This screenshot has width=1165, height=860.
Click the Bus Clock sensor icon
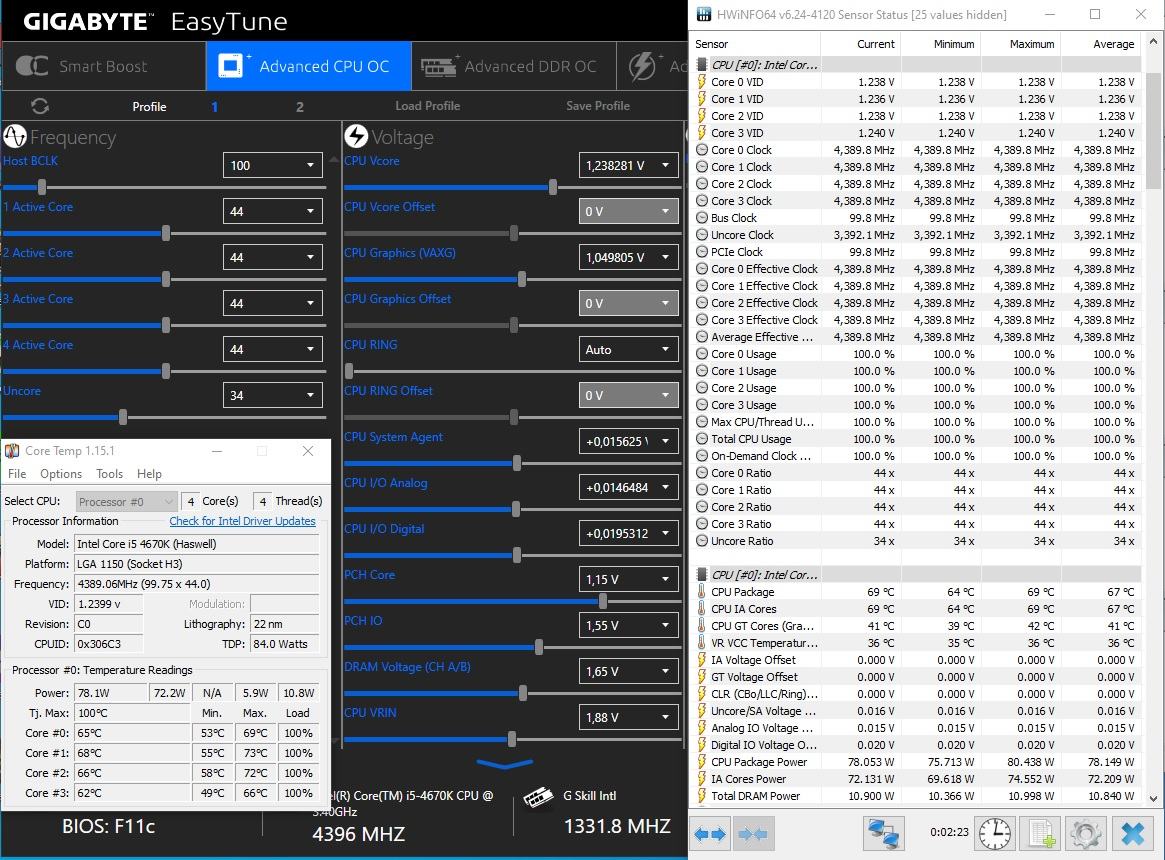coord(701,218)
